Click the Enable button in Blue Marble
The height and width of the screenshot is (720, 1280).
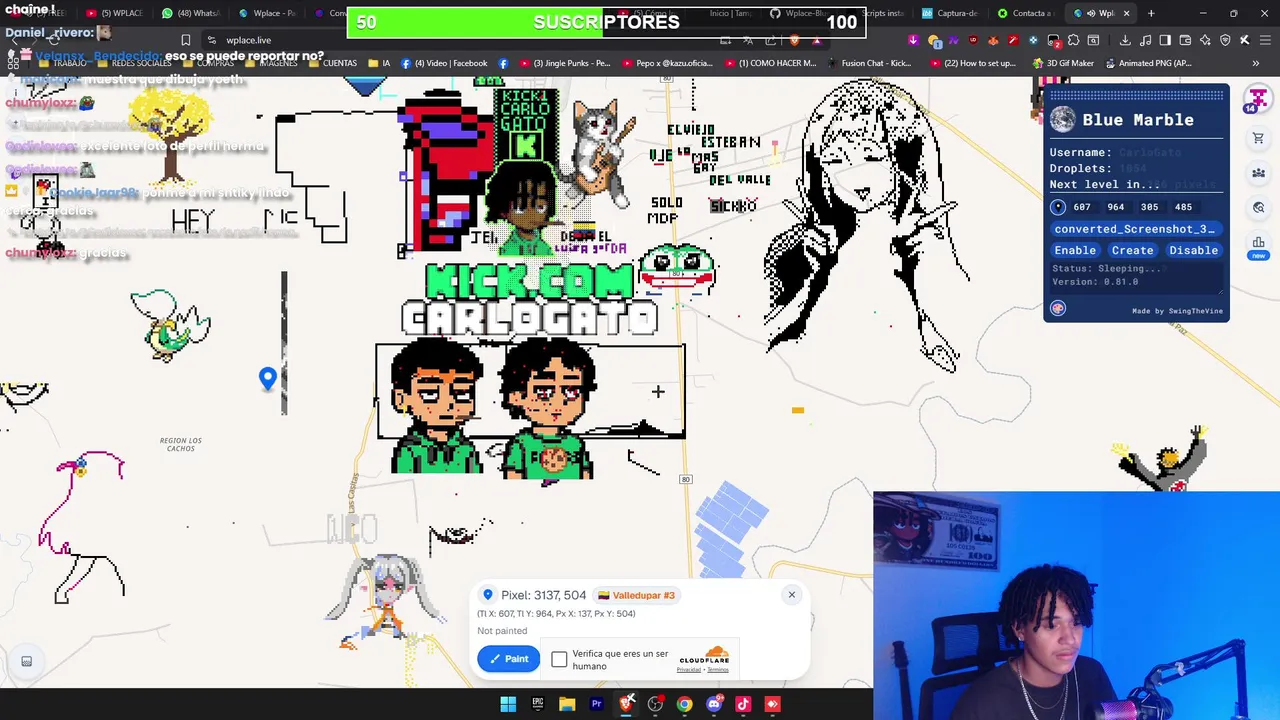(x=1075, y=250)
